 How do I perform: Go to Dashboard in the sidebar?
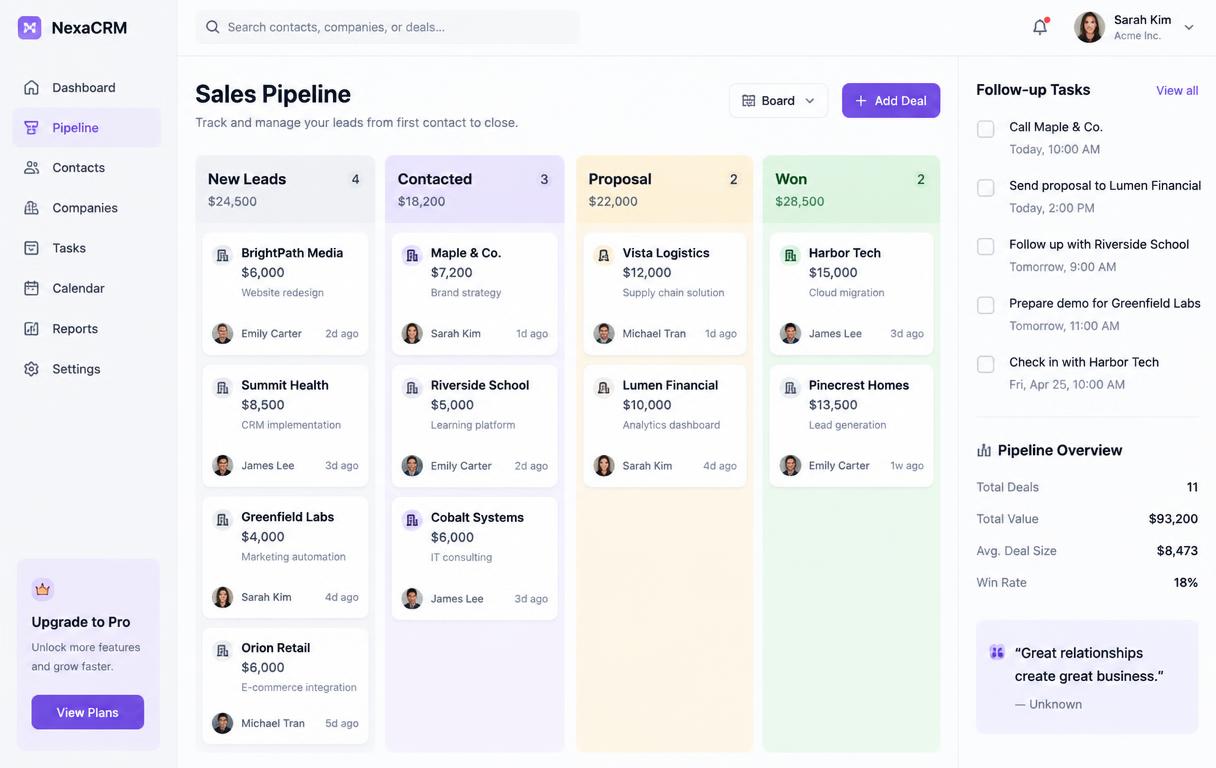(86, 88)
